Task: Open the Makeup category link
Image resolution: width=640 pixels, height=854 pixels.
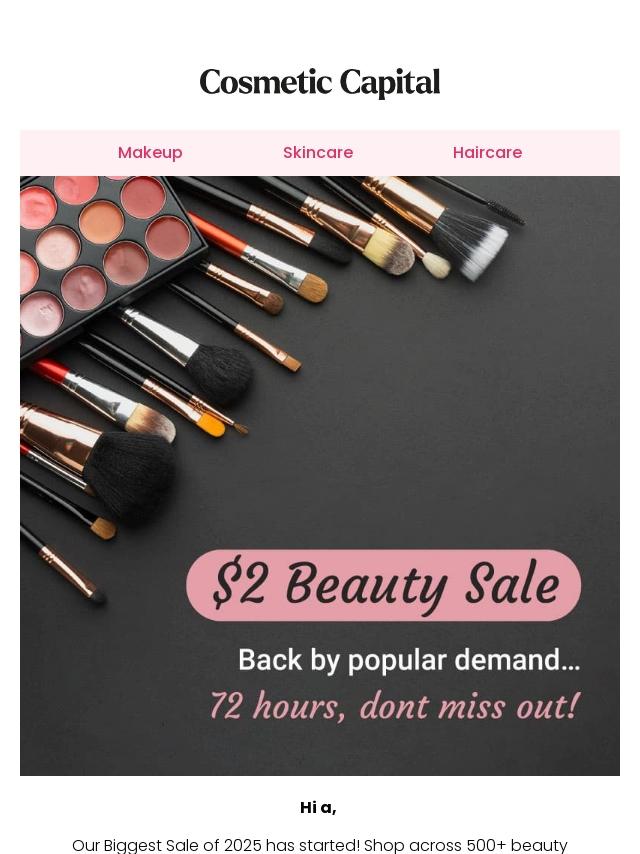Action: (150, 152)
